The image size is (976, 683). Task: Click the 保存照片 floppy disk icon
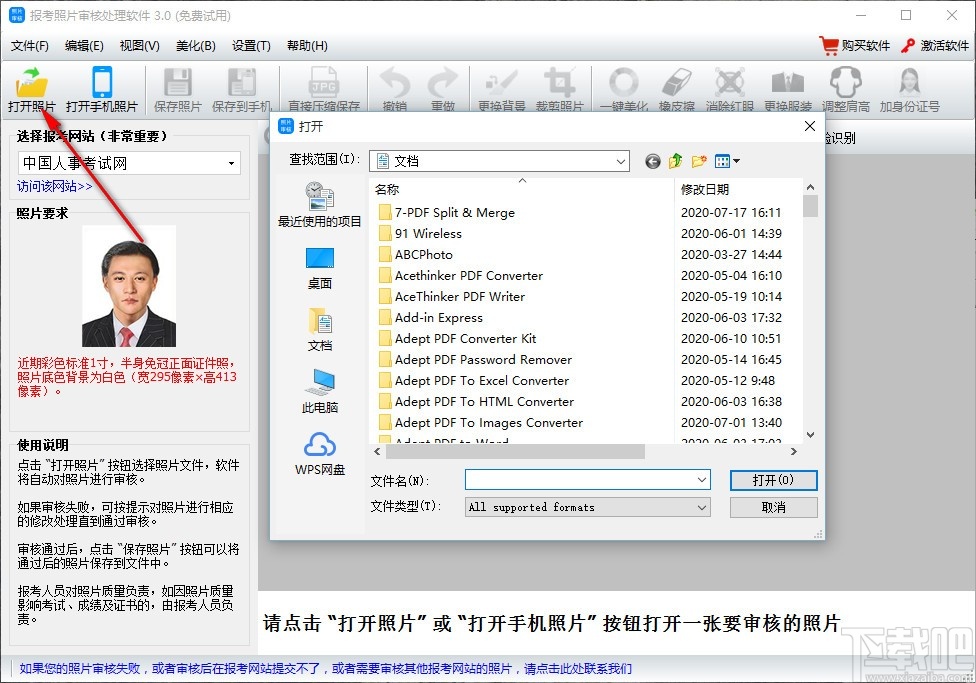pyautogui.click(x=177, y=82)
